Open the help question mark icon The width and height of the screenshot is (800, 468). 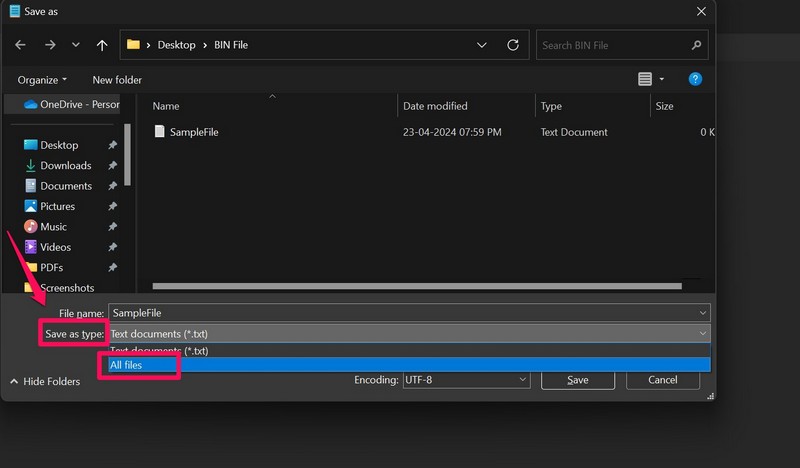[x=695, y=79]
